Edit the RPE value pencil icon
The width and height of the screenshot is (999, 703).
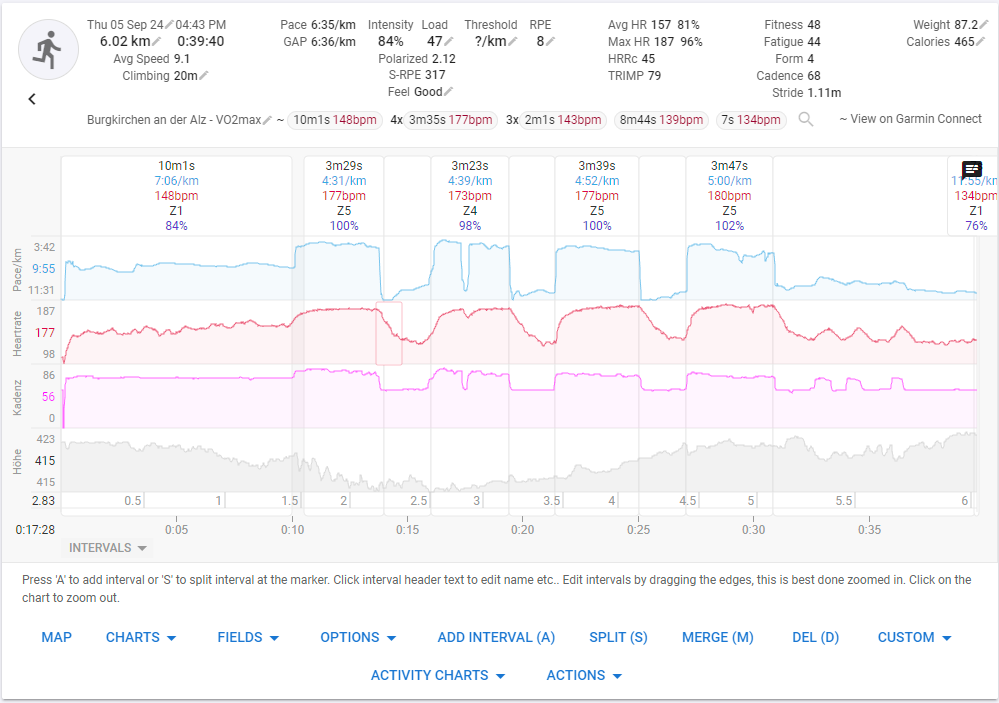tap(550, 41)
